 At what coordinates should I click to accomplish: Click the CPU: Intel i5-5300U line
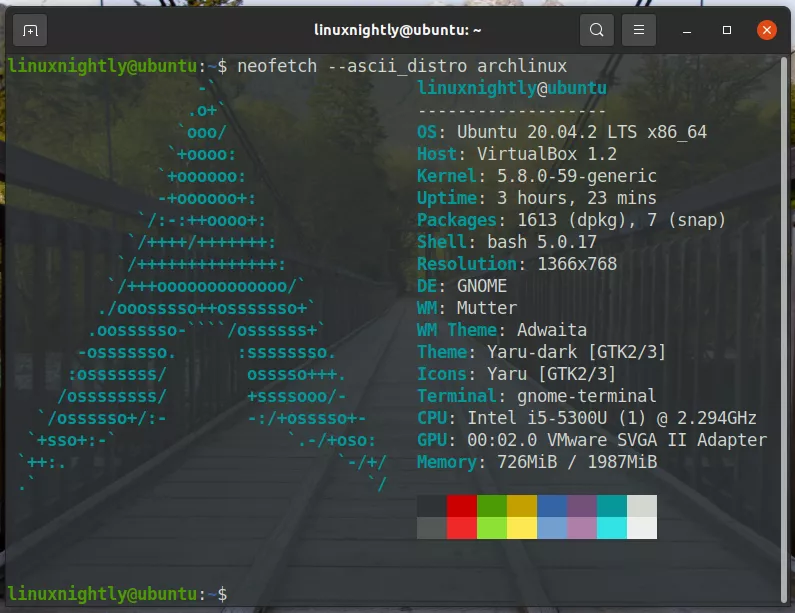(587, 418)
